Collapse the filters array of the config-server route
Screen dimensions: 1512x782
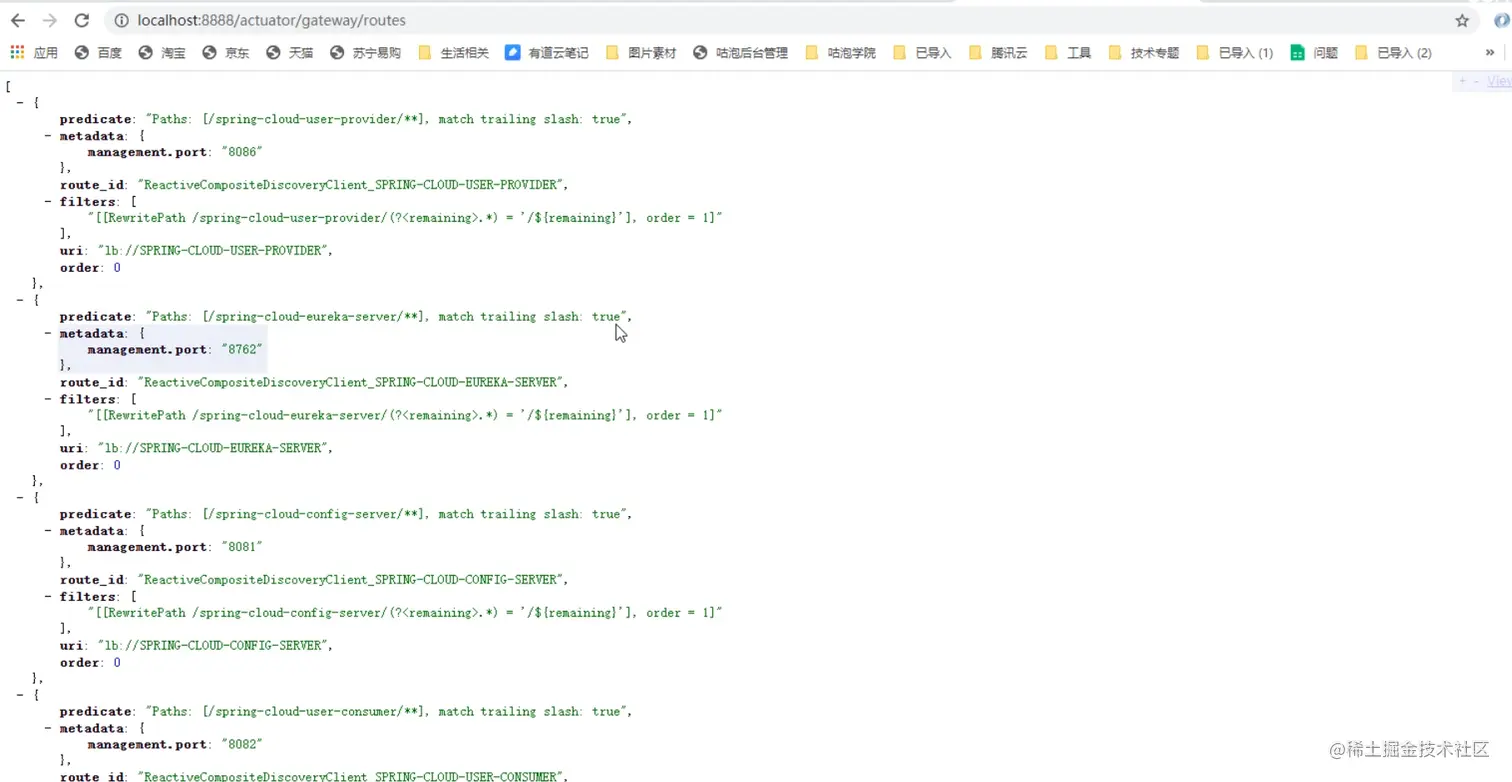coord(47,596)
